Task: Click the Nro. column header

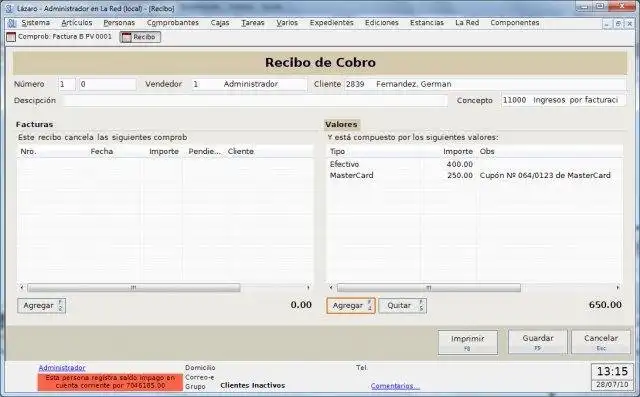Action: 29,151
